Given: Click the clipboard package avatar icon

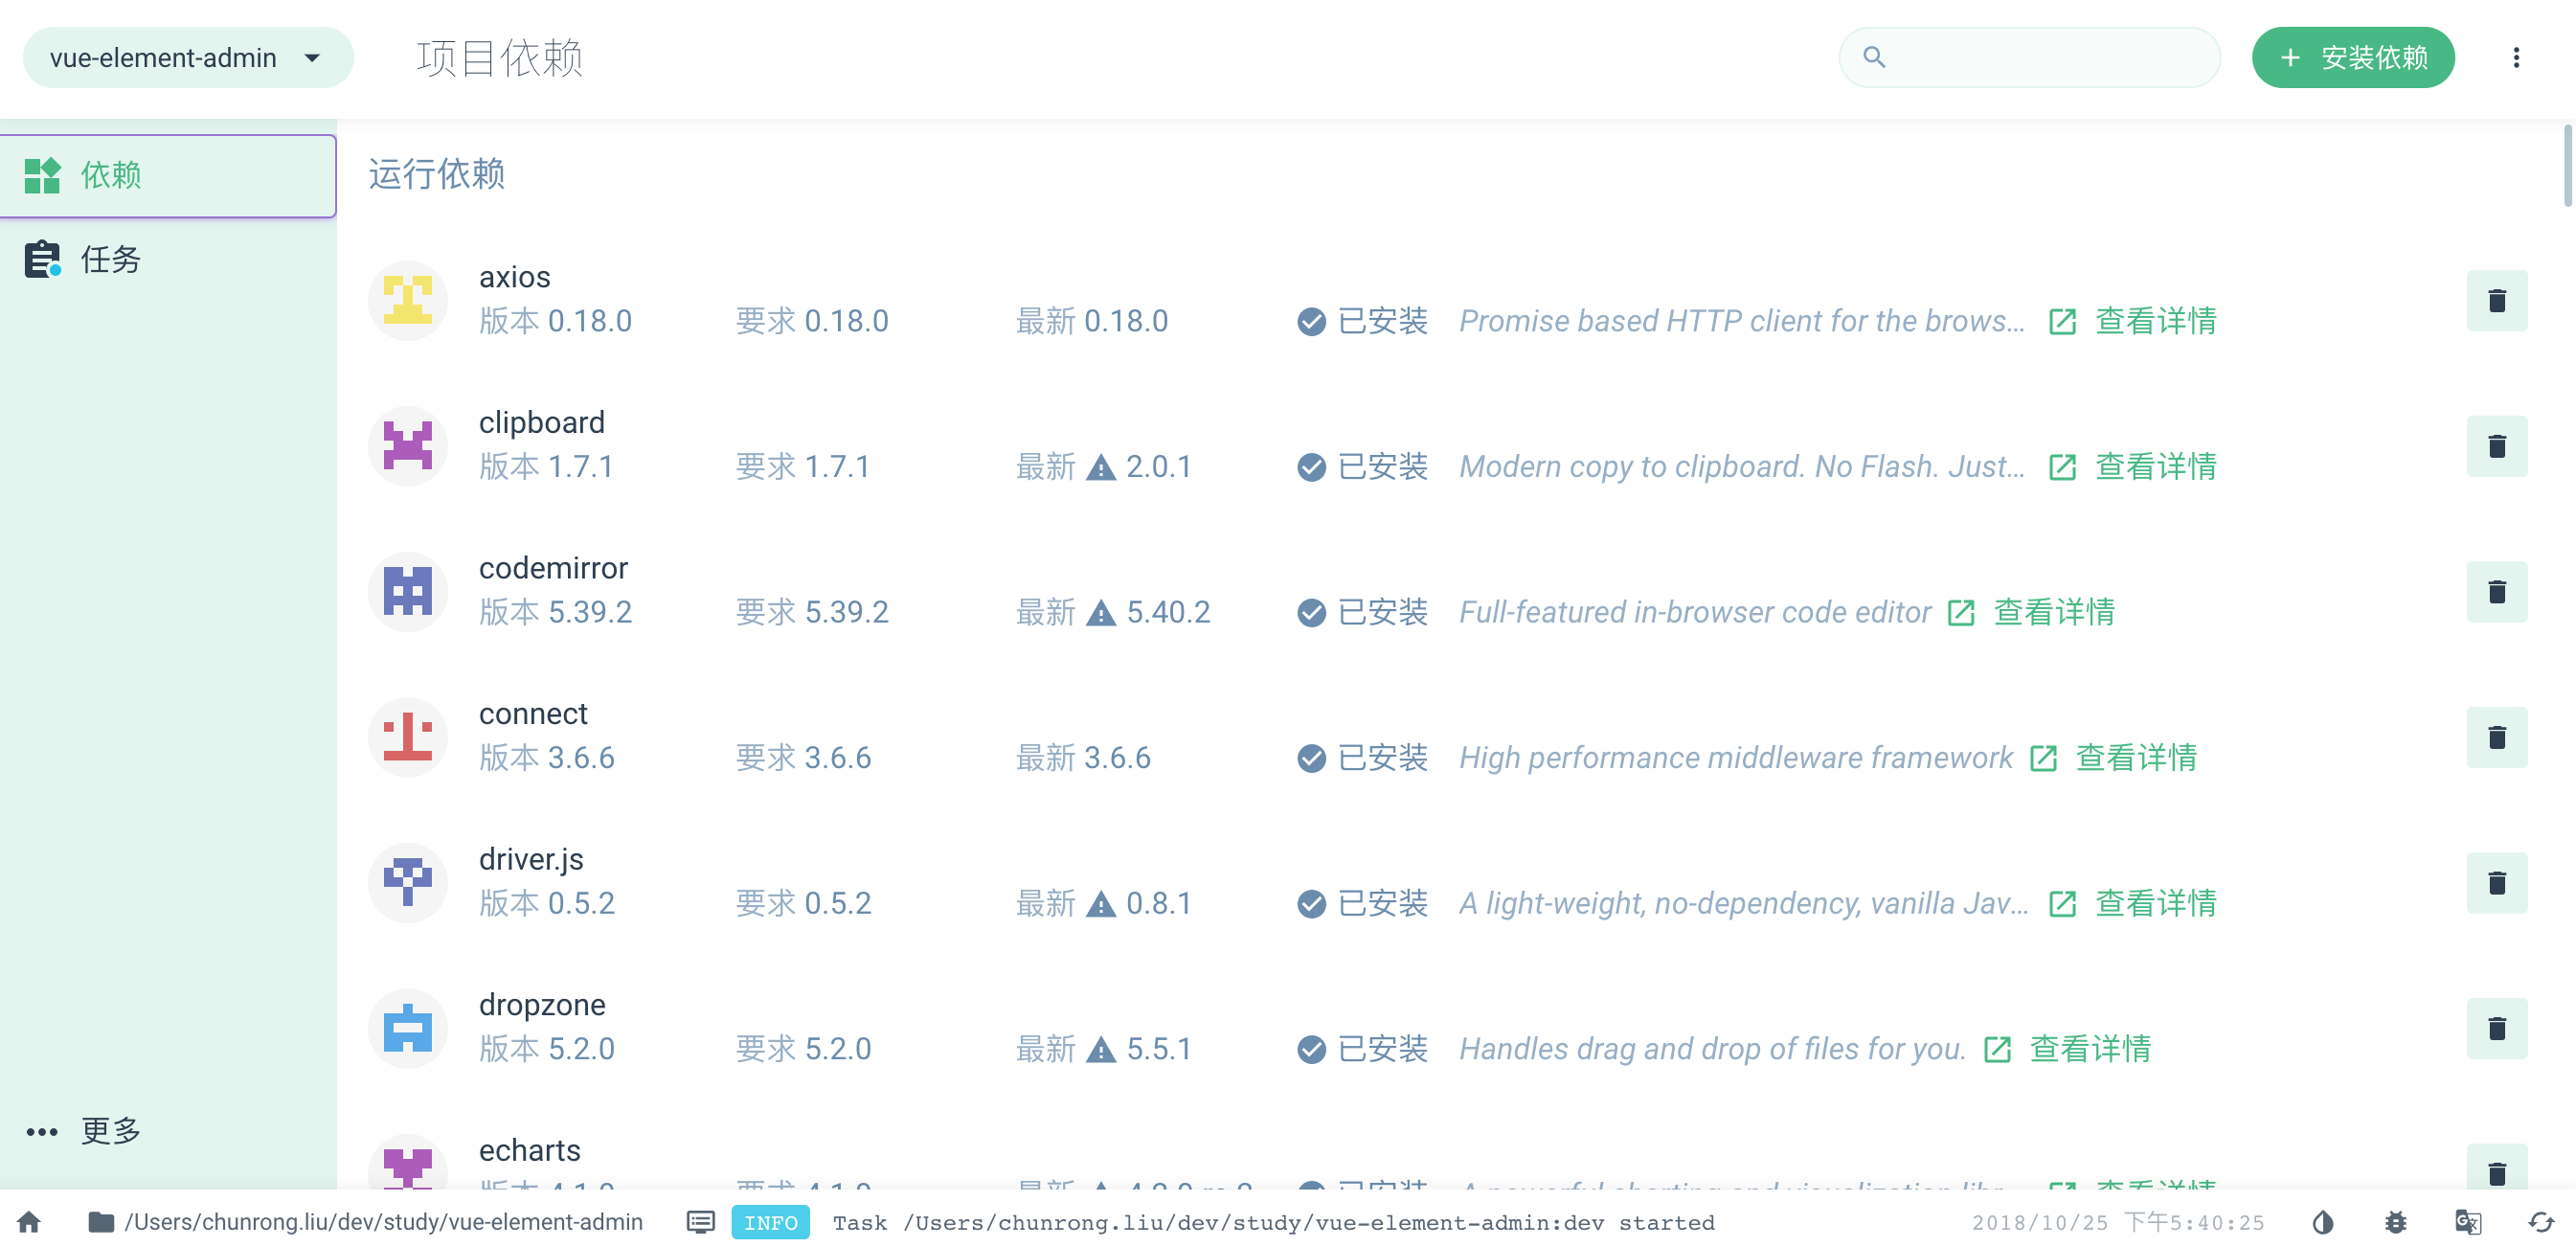Looking at the screenshot, I should click(x=408, y=446).
